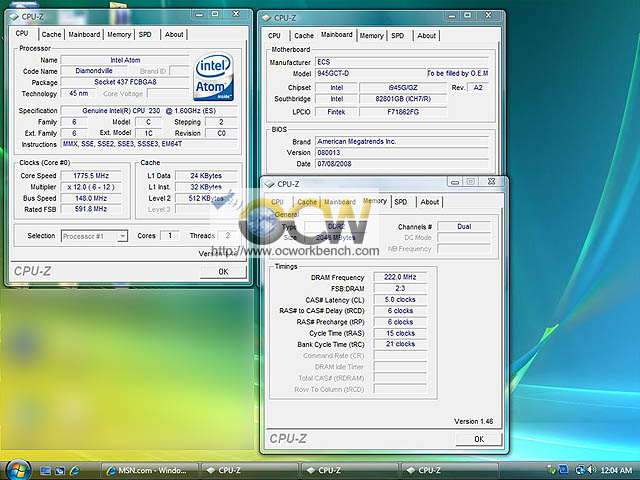Viewport: 640px width, 480px height.
Task: Click CAS# Latency value '5.0 clocks'
Action: 400,300
